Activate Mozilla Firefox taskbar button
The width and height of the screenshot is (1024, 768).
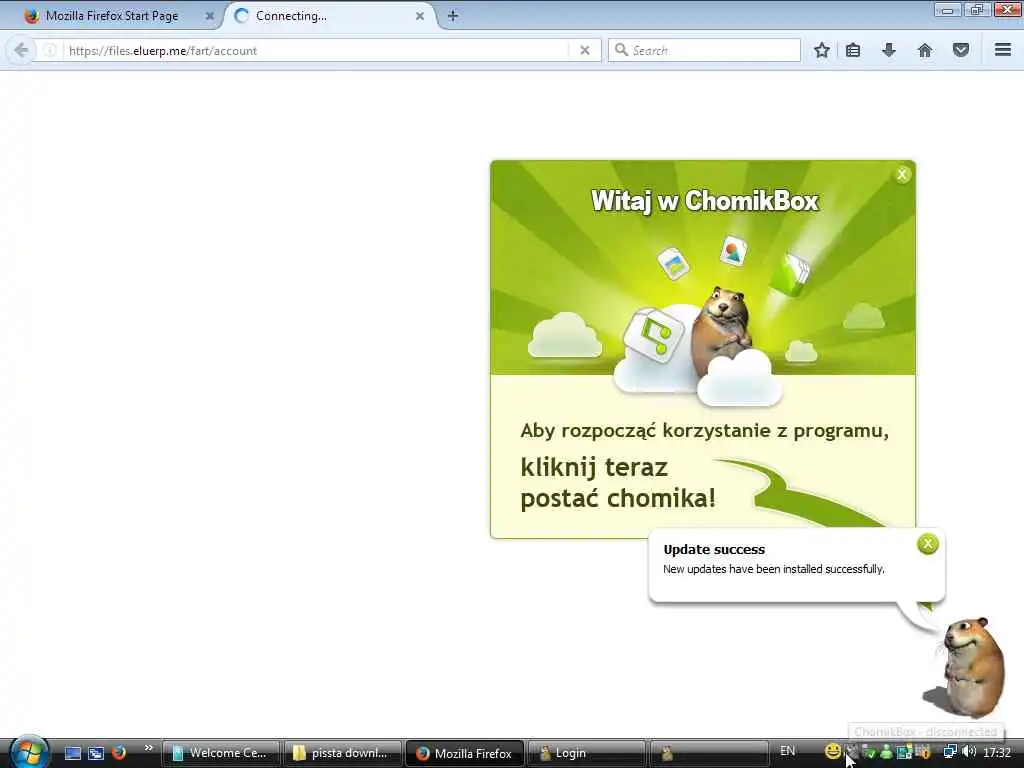click(464, 753)
